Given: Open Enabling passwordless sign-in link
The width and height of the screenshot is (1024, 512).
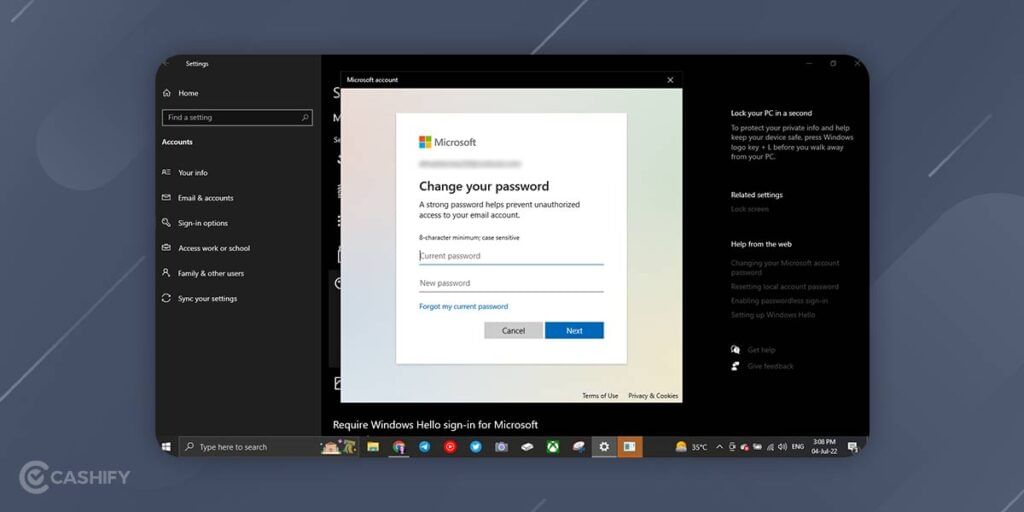Looking at the screenshot, I should pyautogui.click(x=779, y=301).
